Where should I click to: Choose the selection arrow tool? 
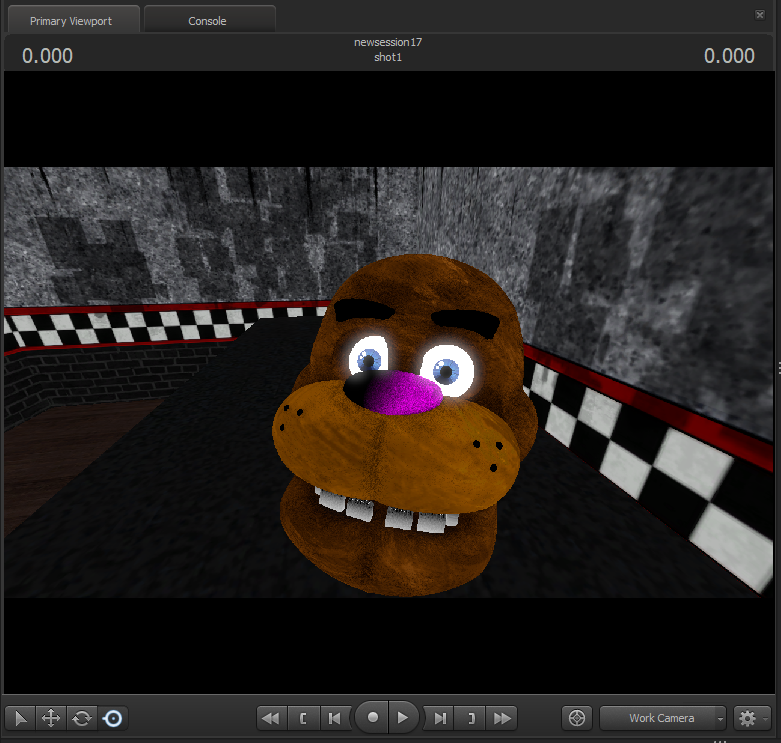(20, 718)
